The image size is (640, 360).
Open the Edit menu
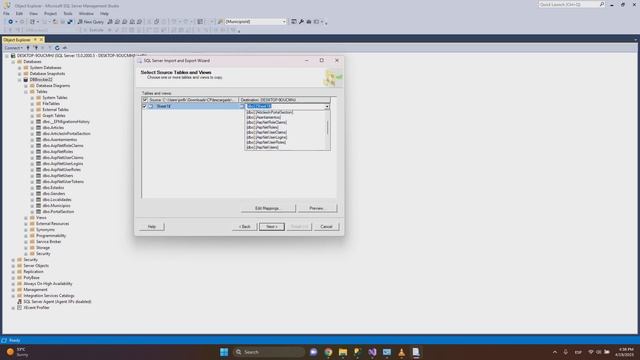point(19,13)
